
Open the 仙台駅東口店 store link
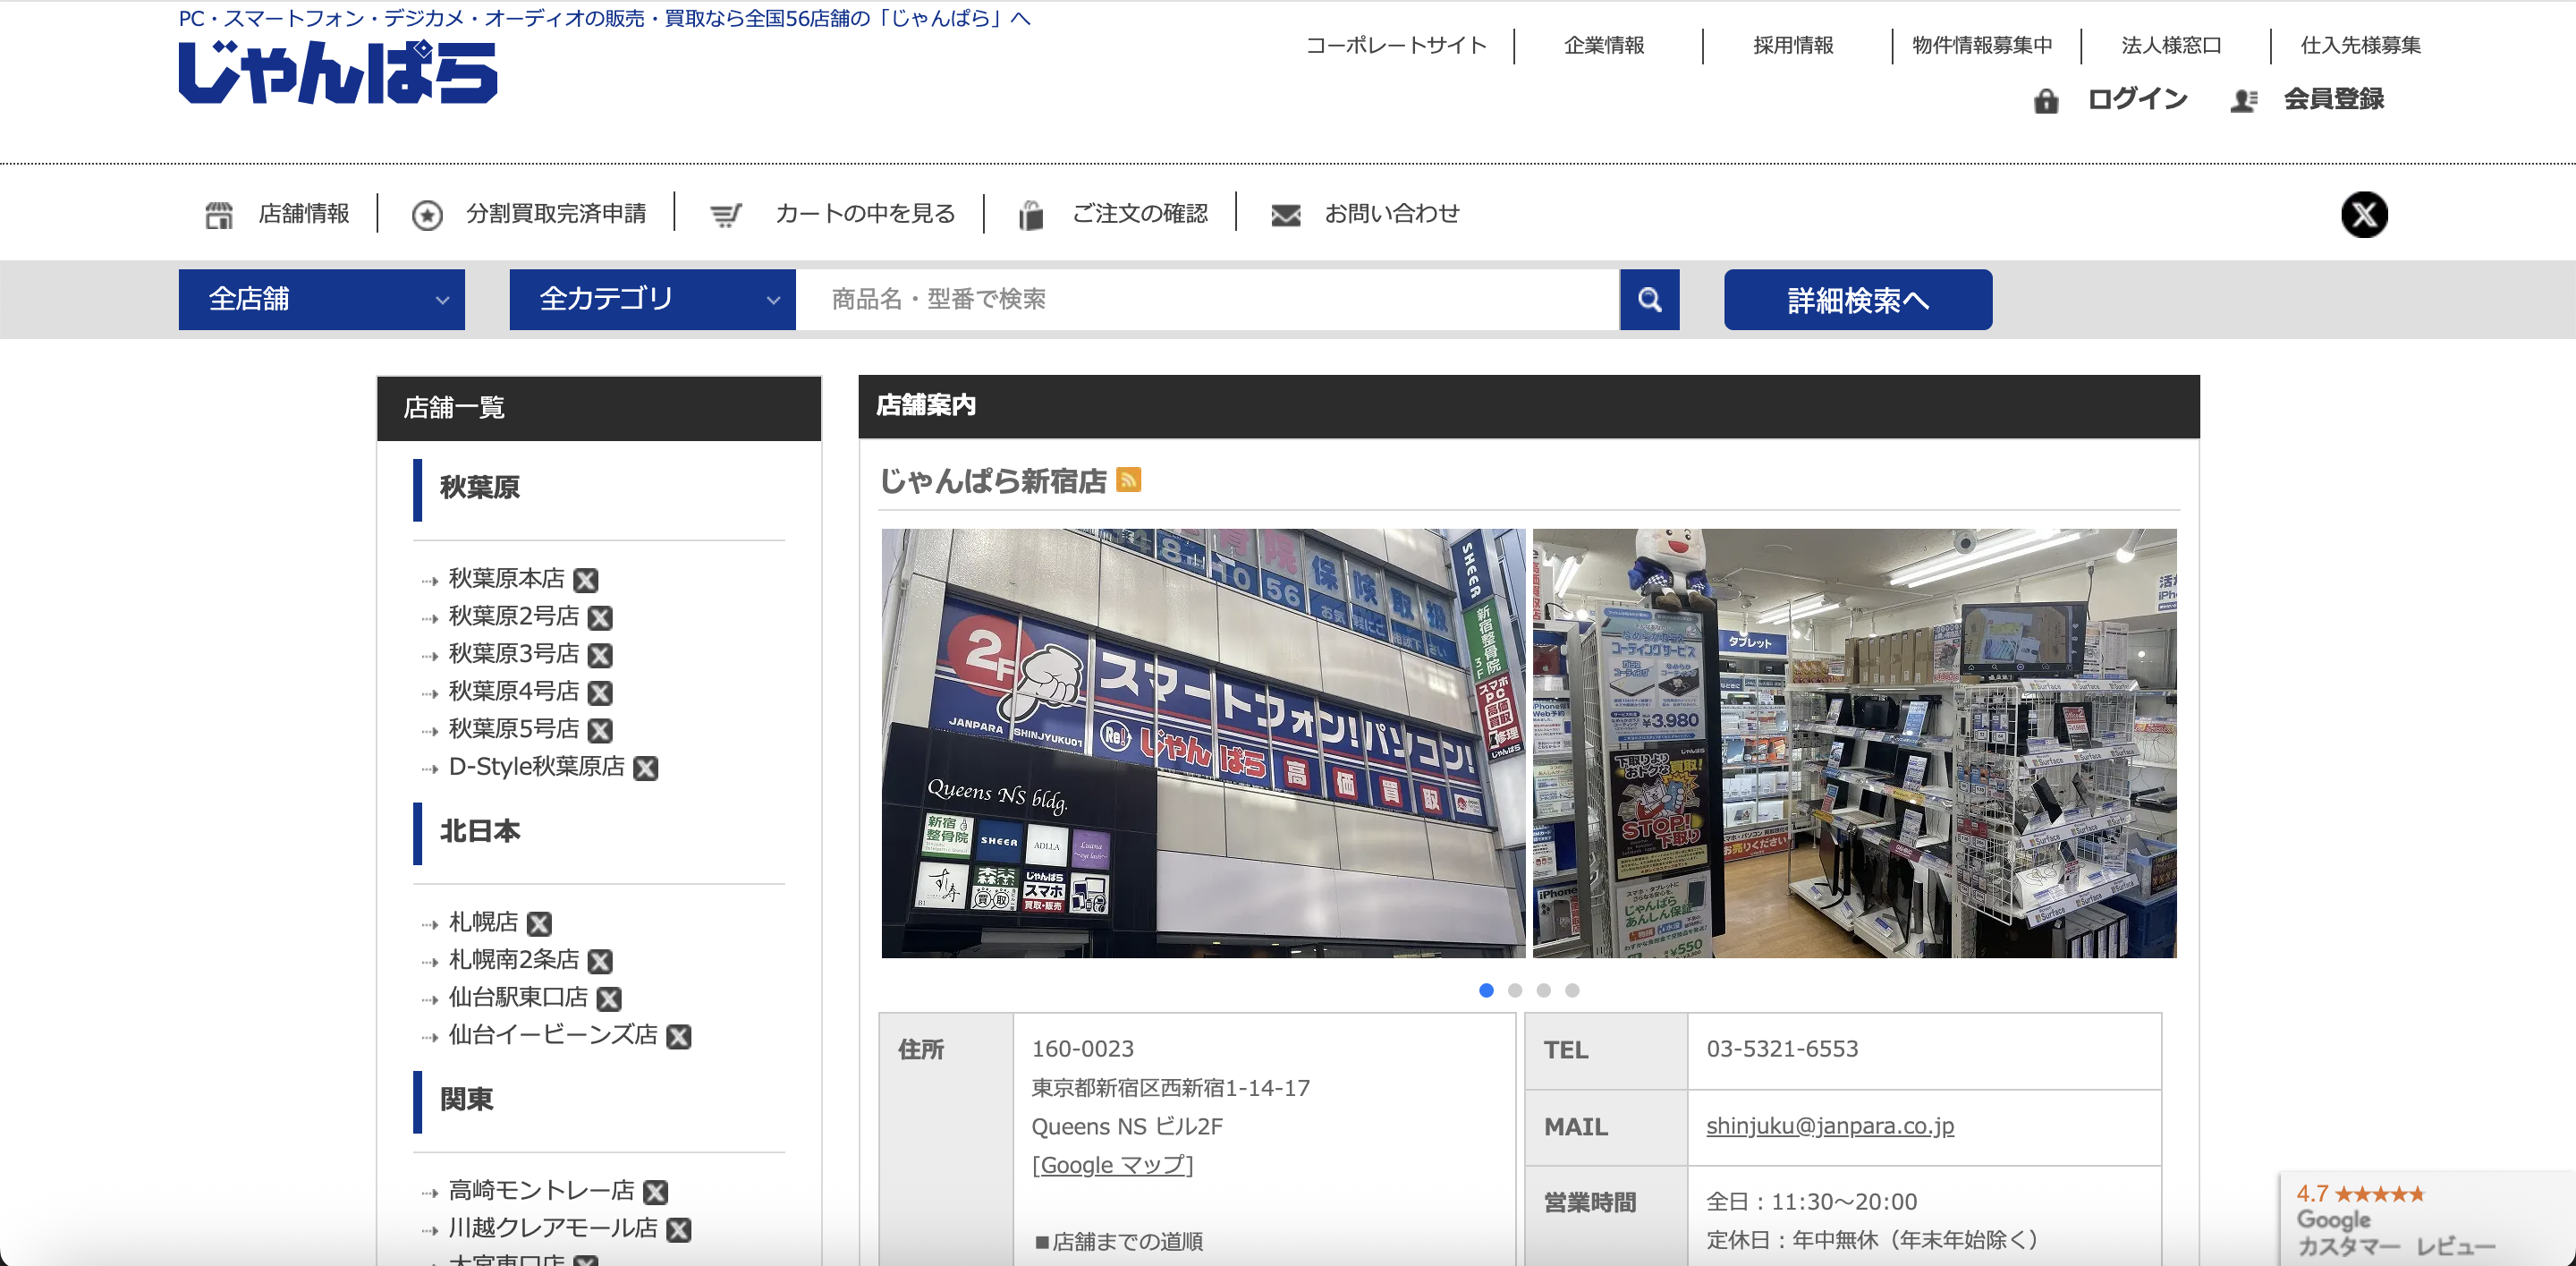tap(518, 997)
